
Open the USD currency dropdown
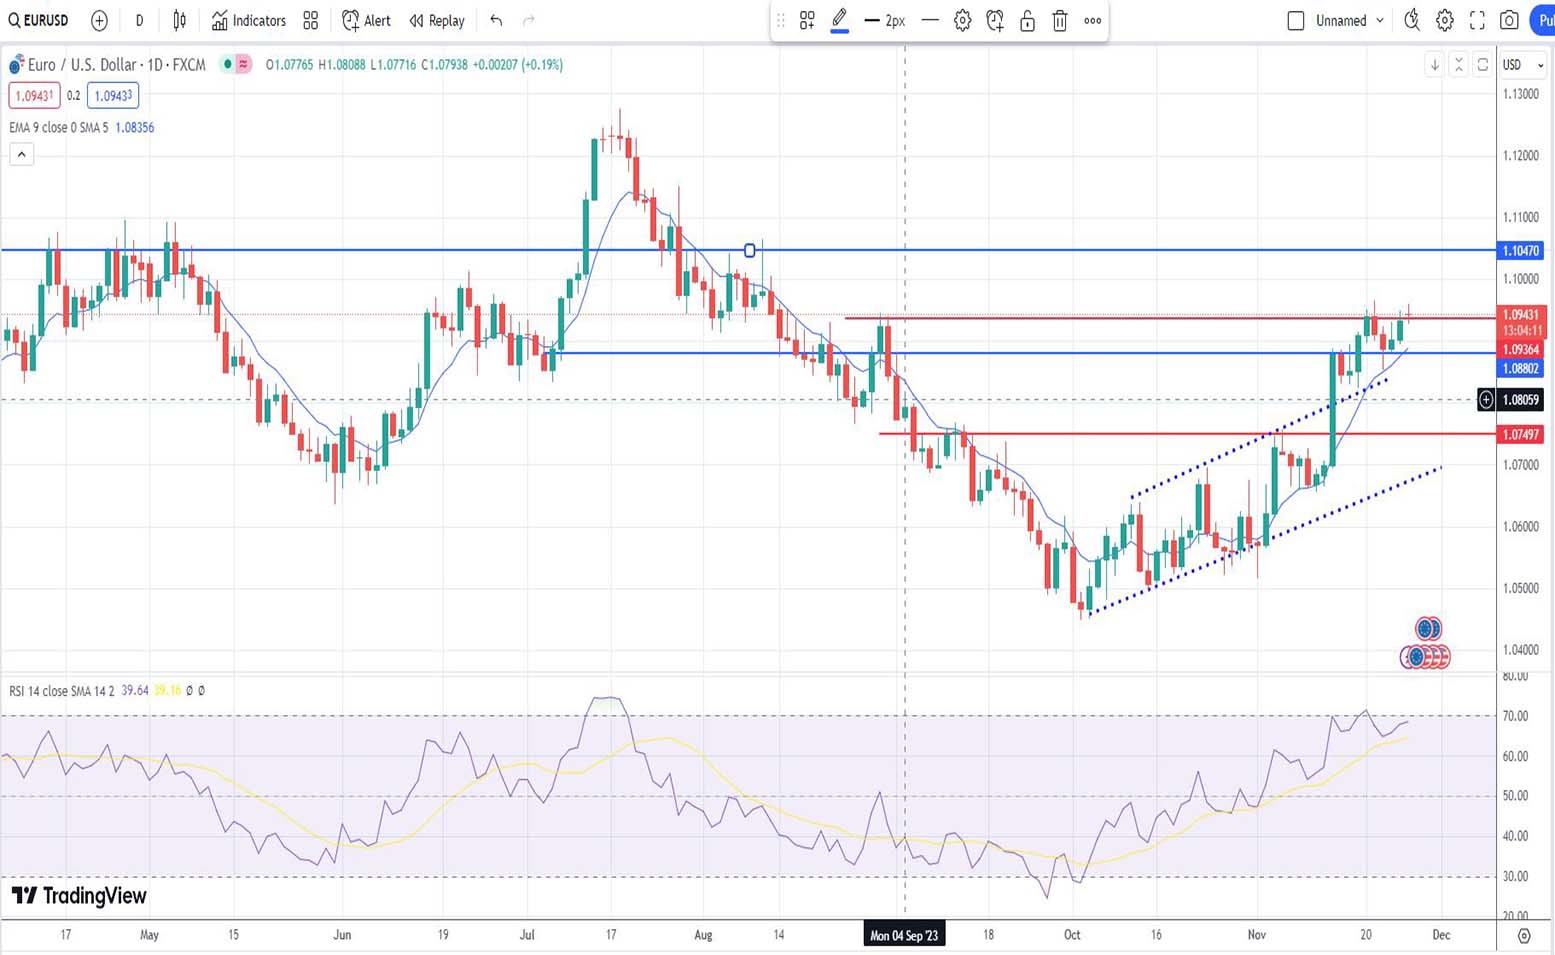tap(1523, 65)
